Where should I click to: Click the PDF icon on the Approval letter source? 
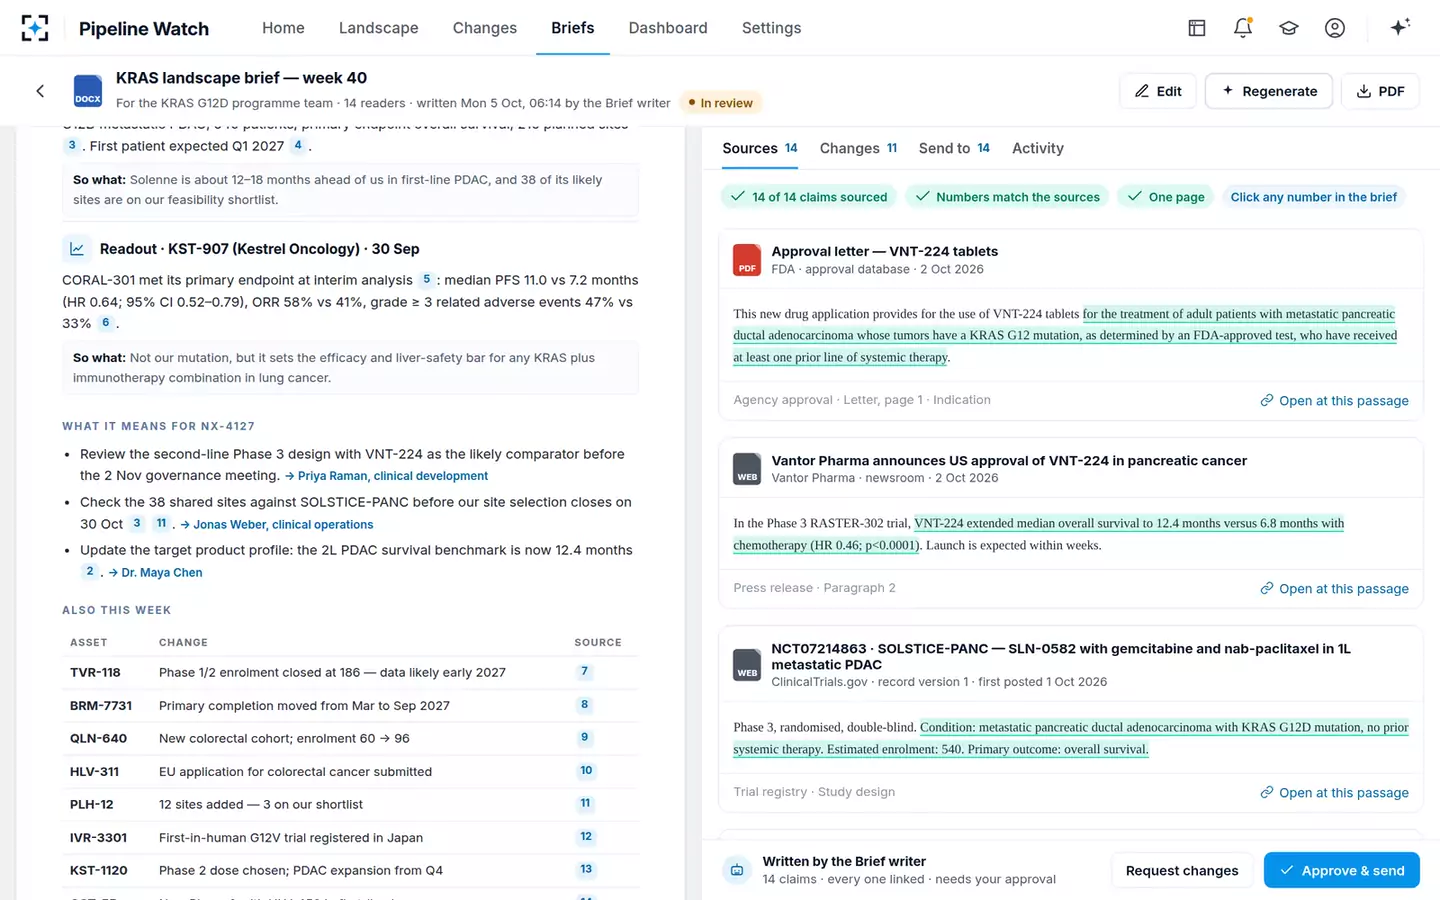(x=747, y=260)
